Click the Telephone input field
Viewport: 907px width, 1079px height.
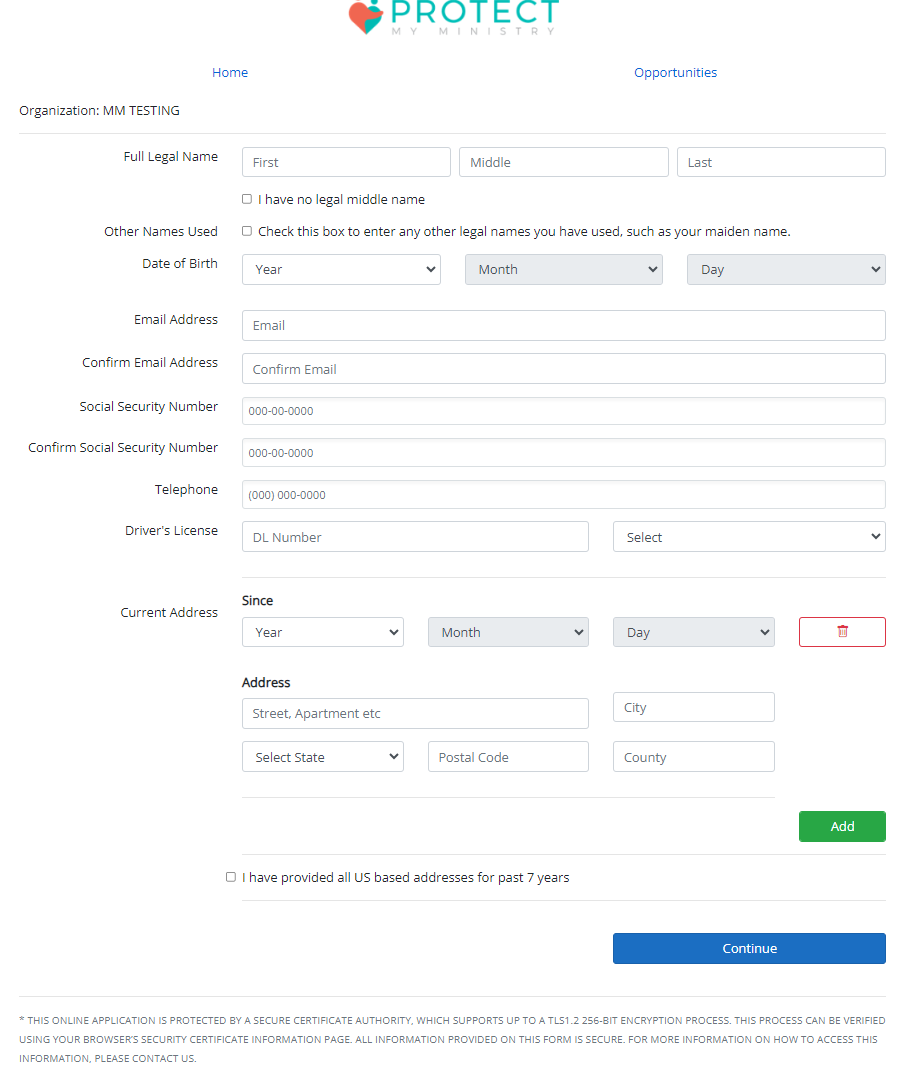tap(563, 495)
